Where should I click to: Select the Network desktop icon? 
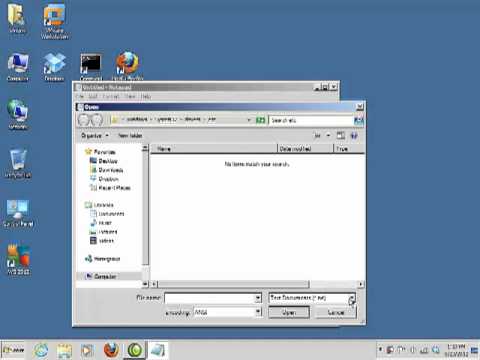click(x=18, y=114)
